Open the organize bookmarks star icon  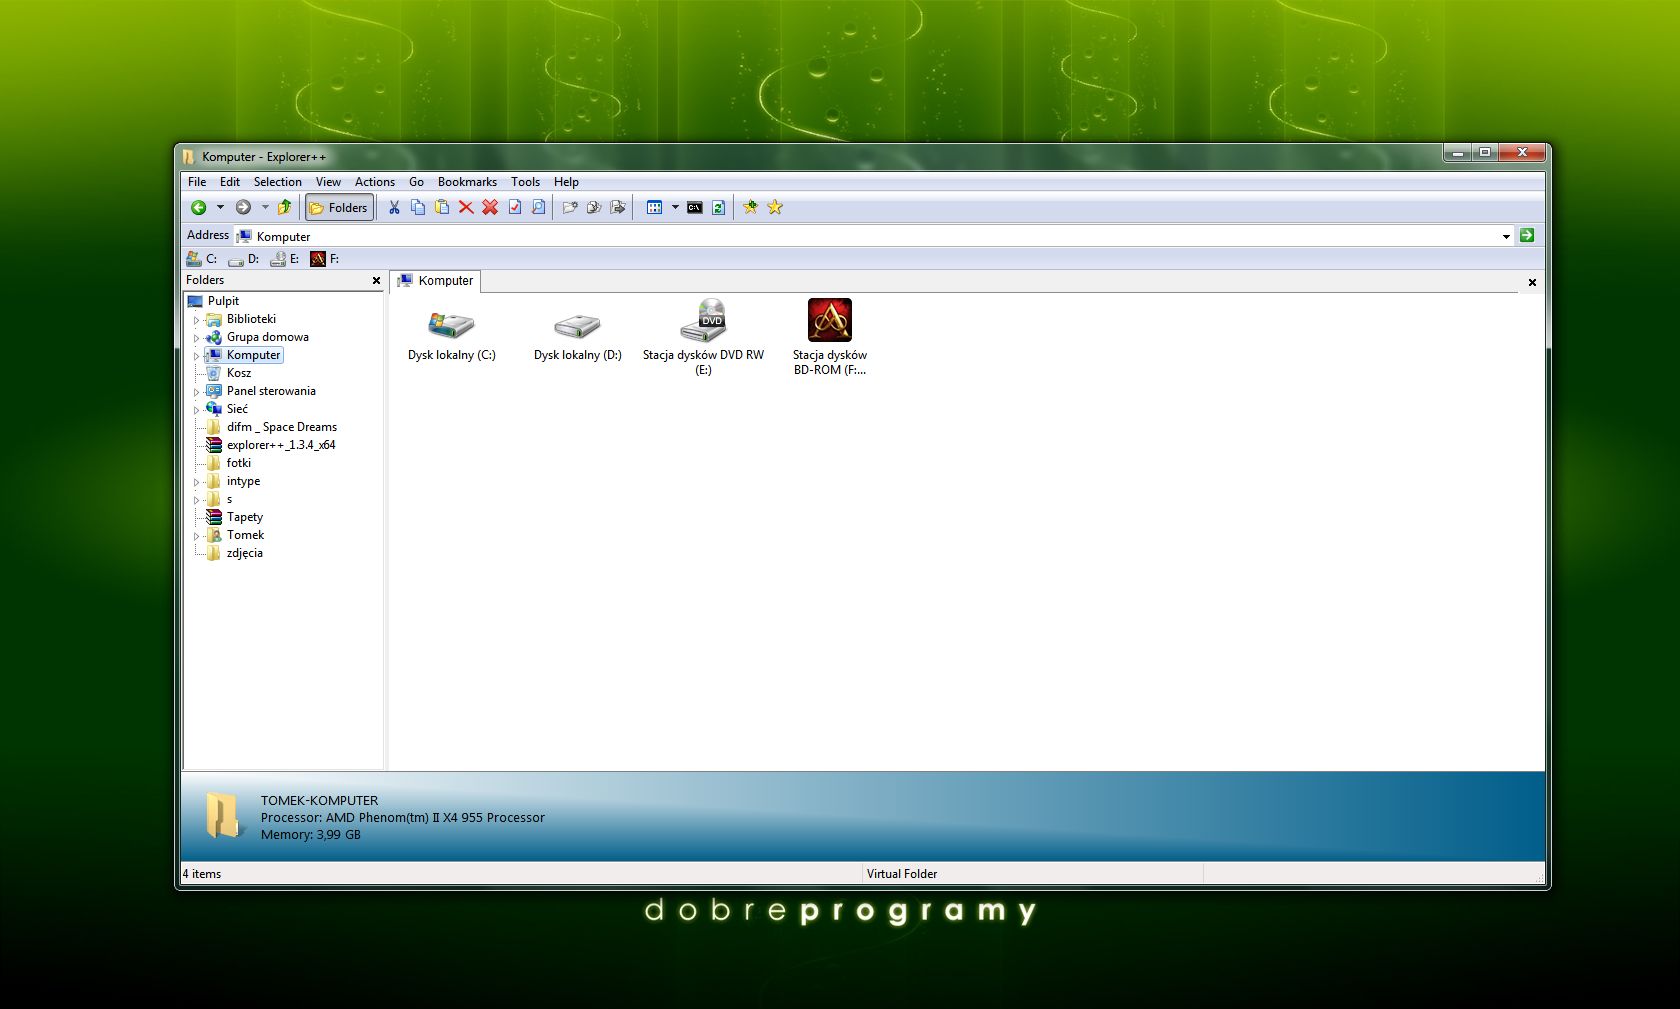click(775, 208)
